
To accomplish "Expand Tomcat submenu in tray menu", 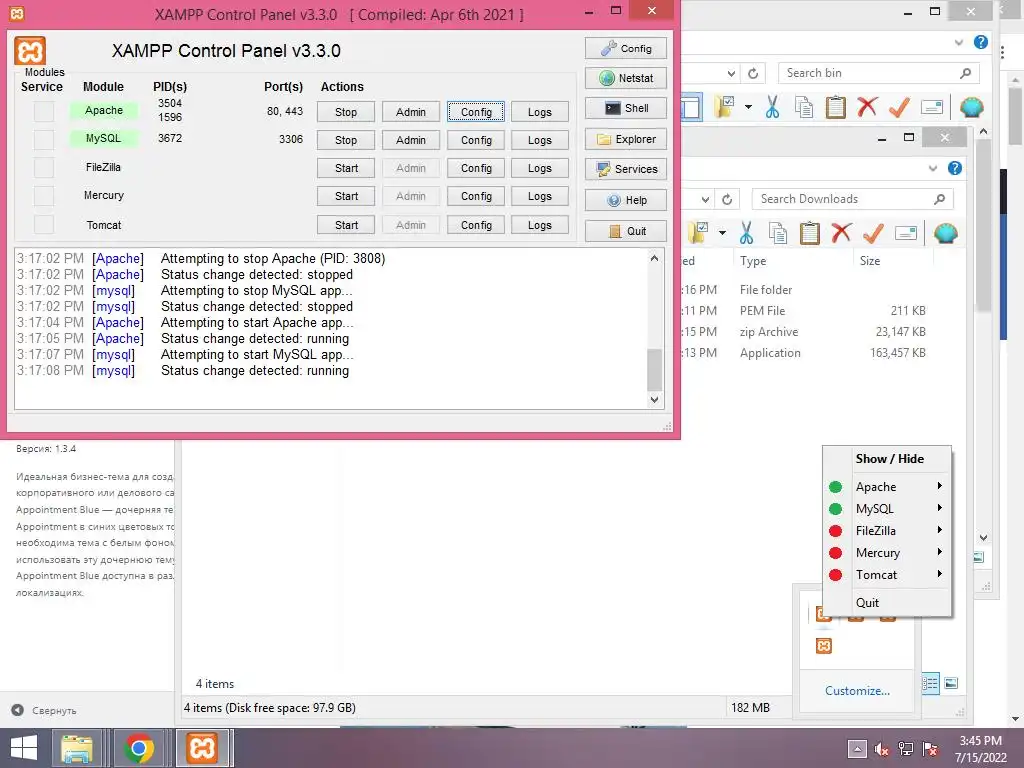I will (940, 574).
